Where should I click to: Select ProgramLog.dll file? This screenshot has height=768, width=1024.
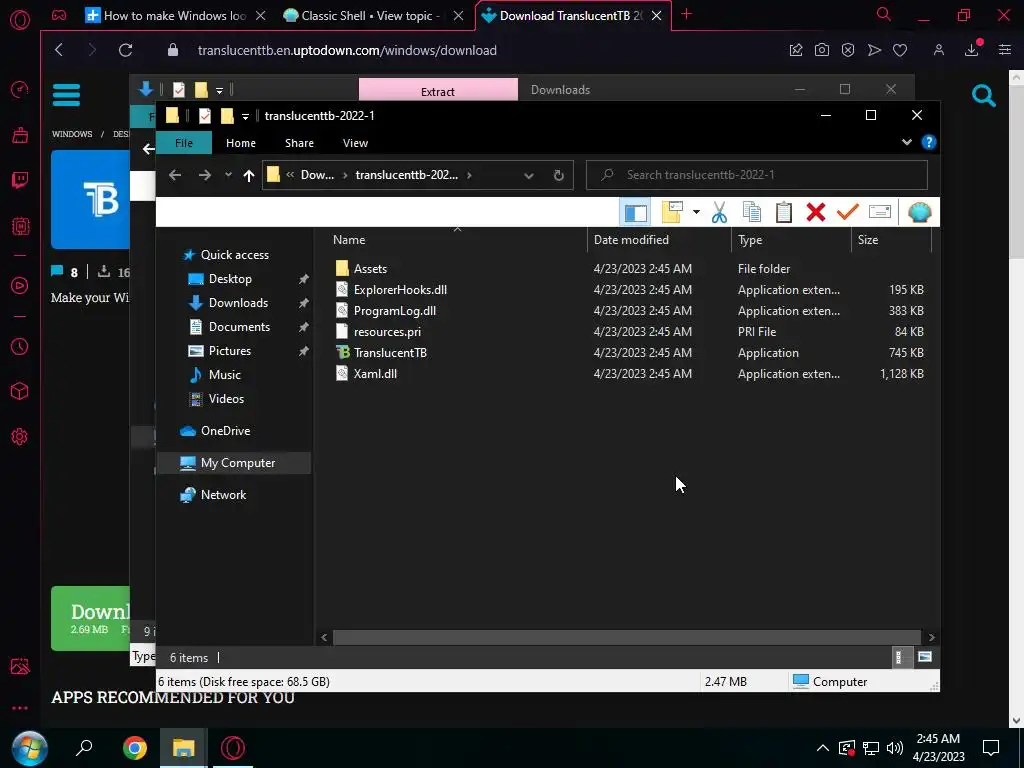pyautogui.click(x=394, y=310)
